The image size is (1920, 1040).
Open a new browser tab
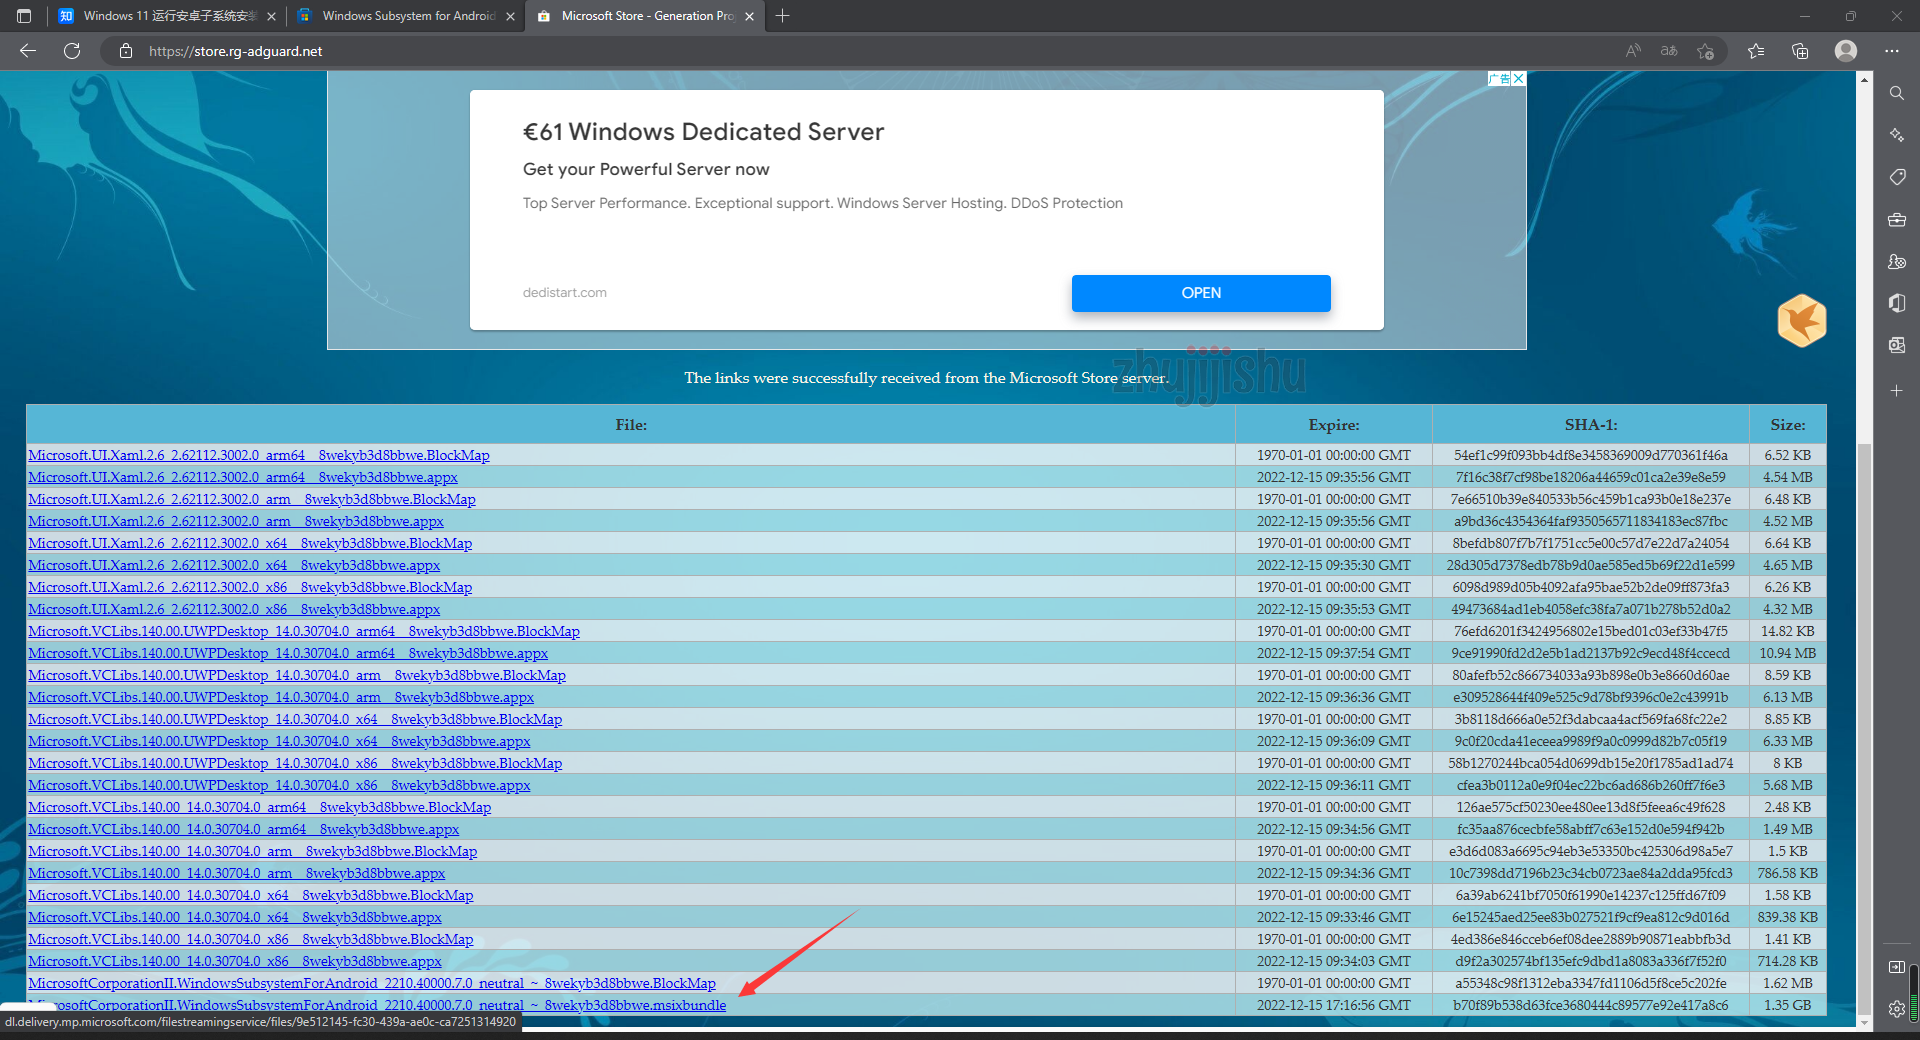point(783,16)
